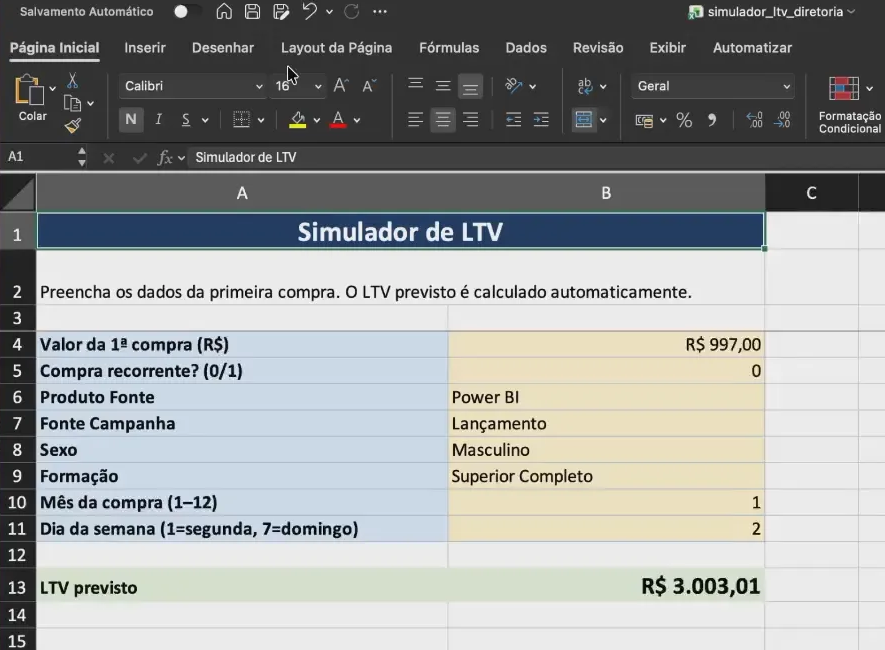Open the Inserir ribbon tab
The width and height of the screenshot is (885, 650).
point(145,48)
